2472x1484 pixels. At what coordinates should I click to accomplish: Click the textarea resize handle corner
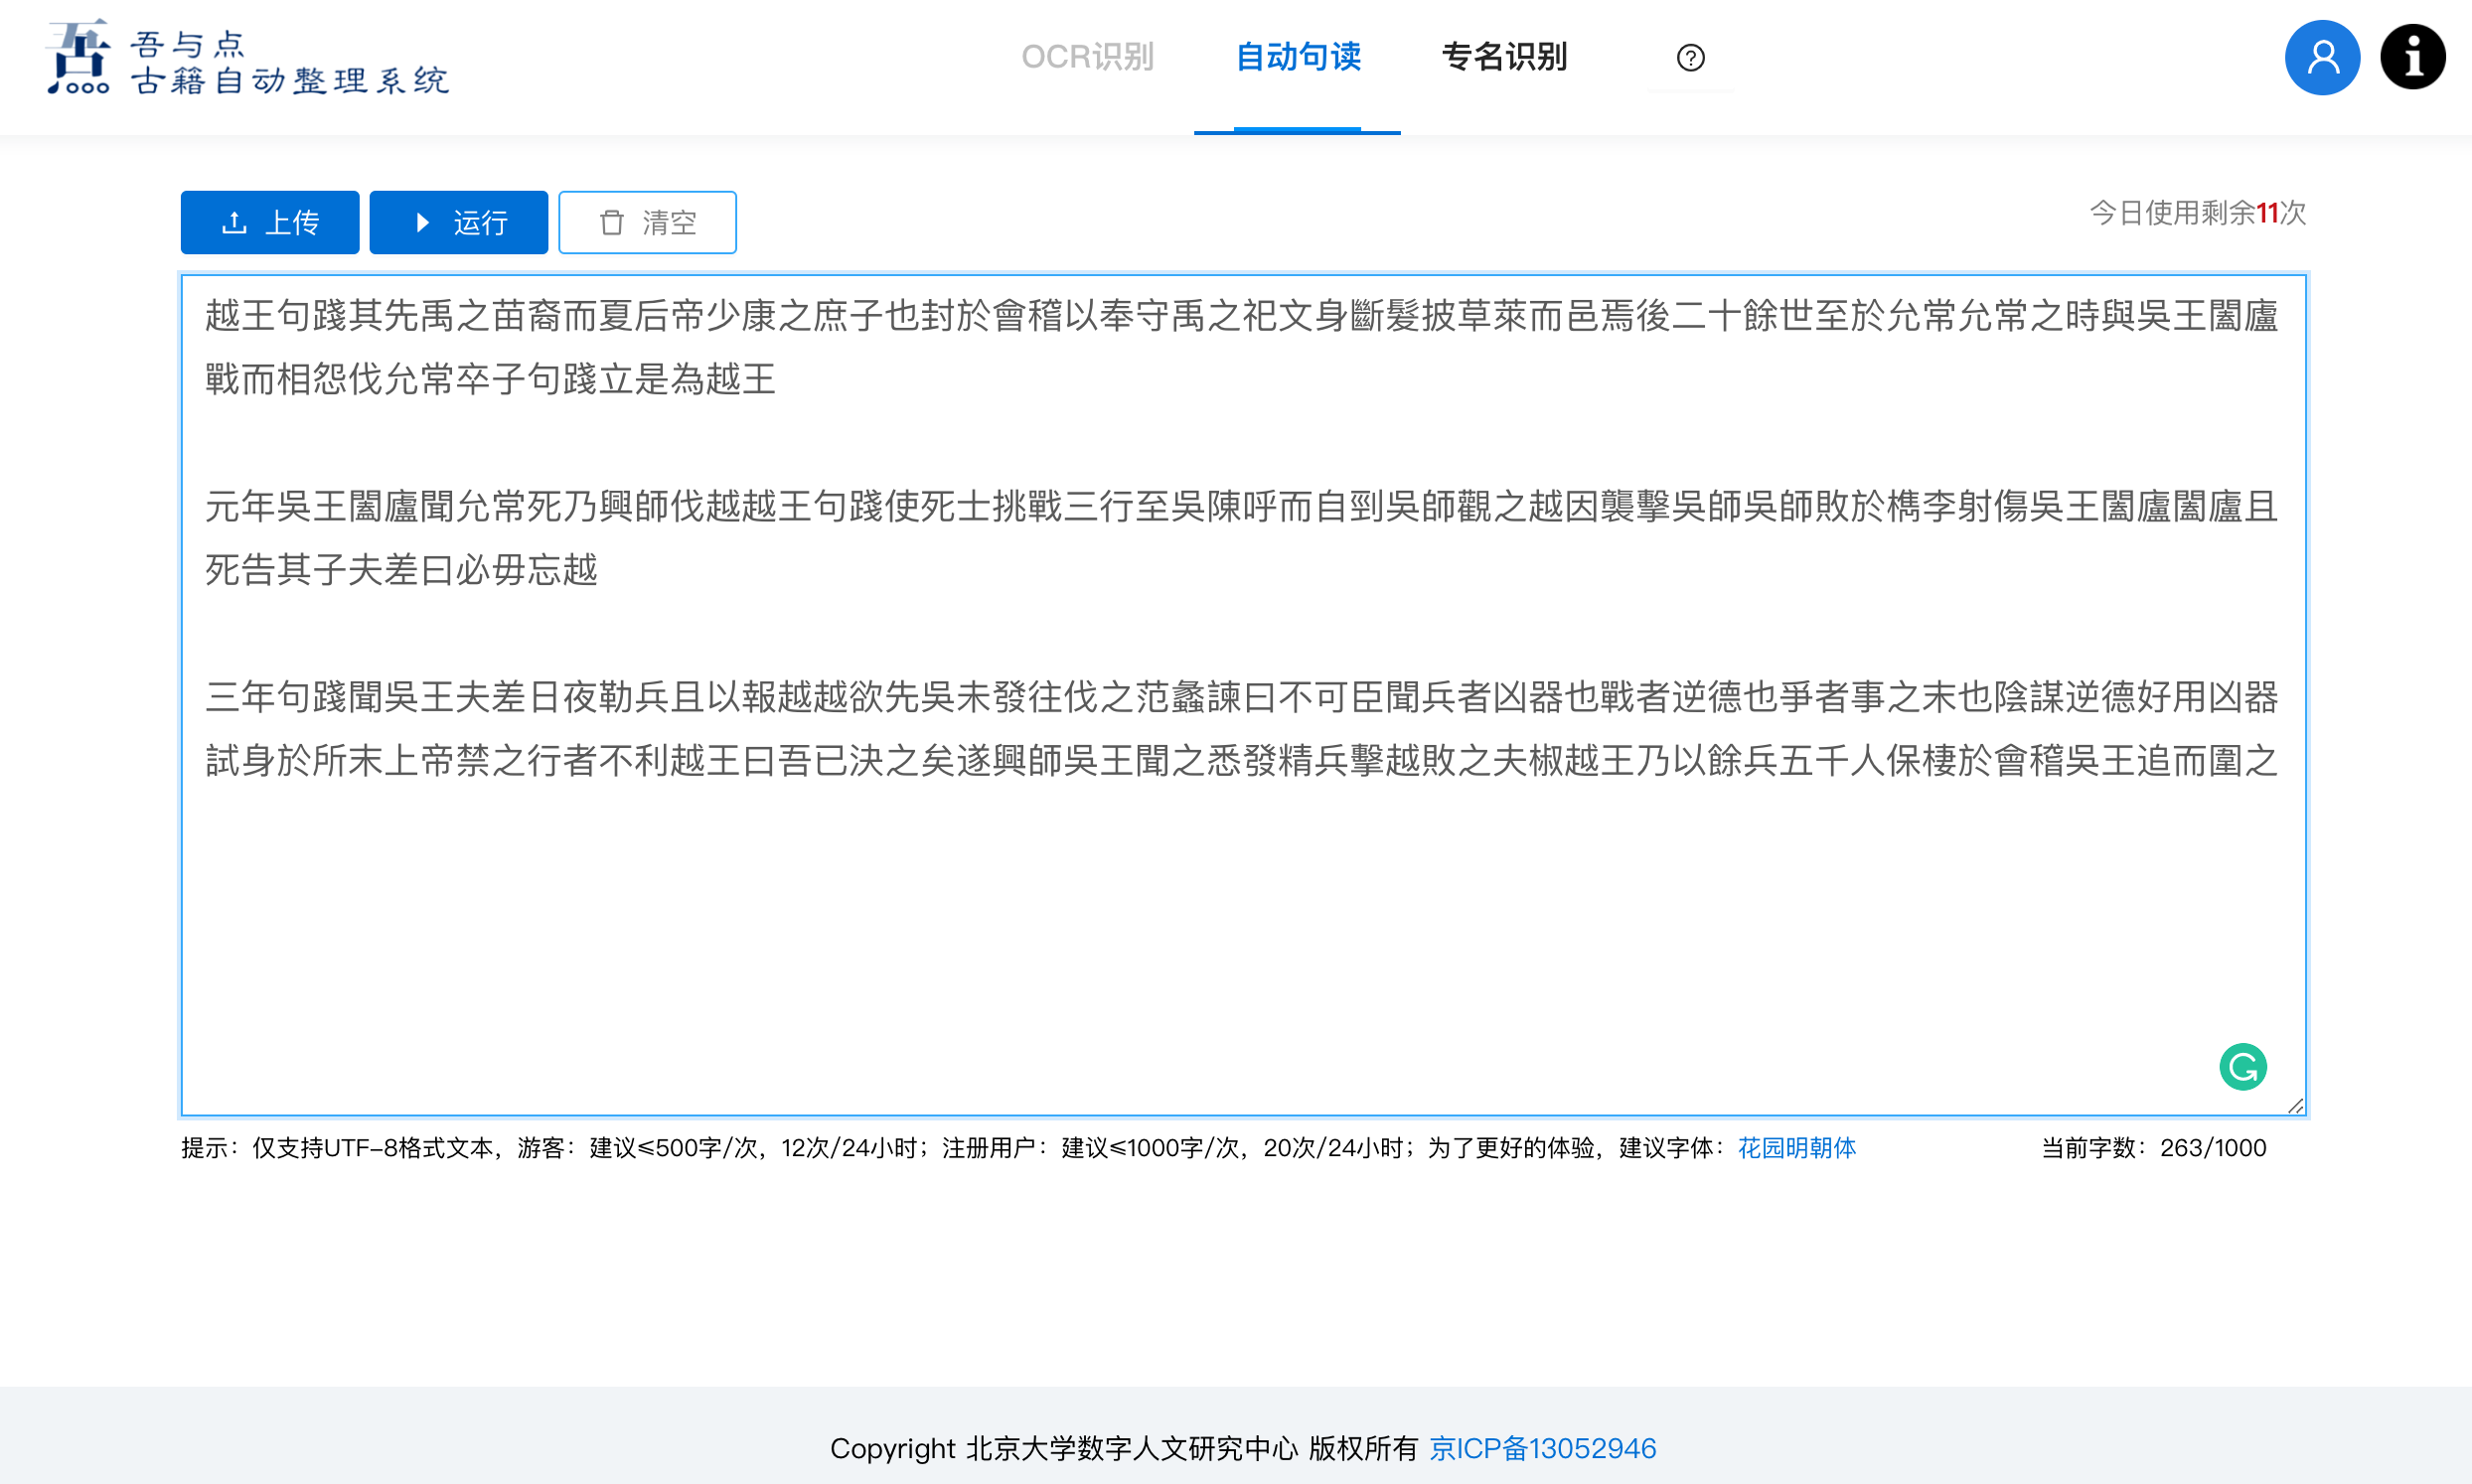pos(2296,1105)
